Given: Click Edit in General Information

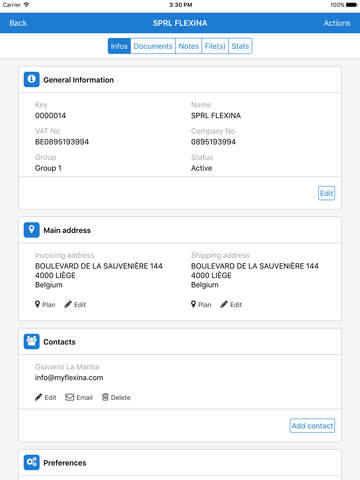Looking at the screenshot, I should tap(326, 193).
